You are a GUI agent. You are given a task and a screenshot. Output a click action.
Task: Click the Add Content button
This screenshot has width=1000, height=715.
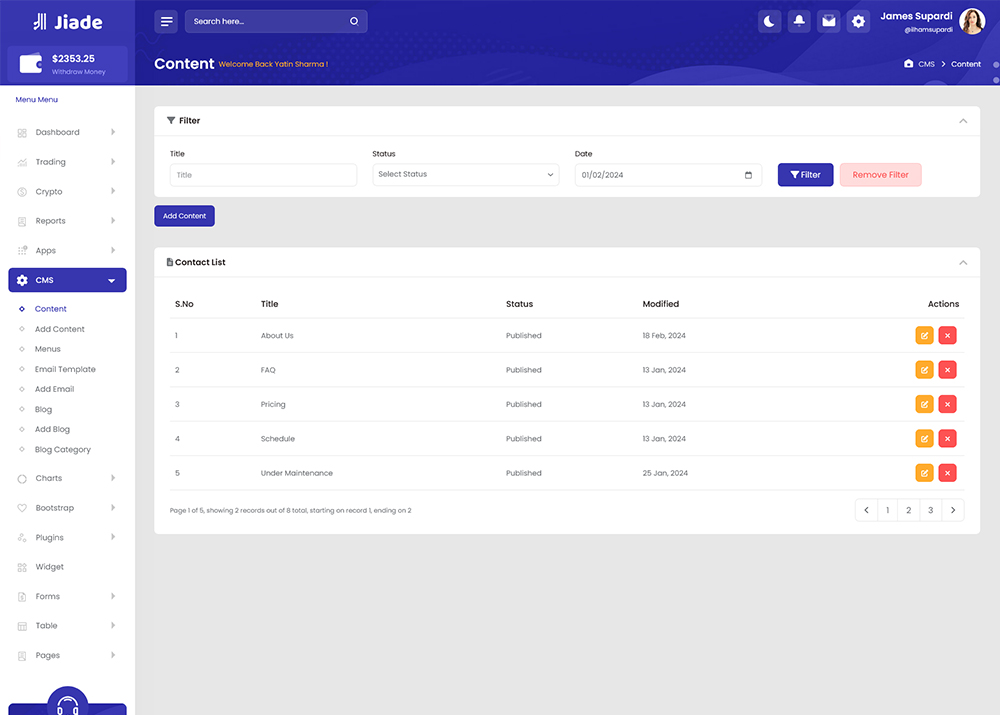[184, 216]
